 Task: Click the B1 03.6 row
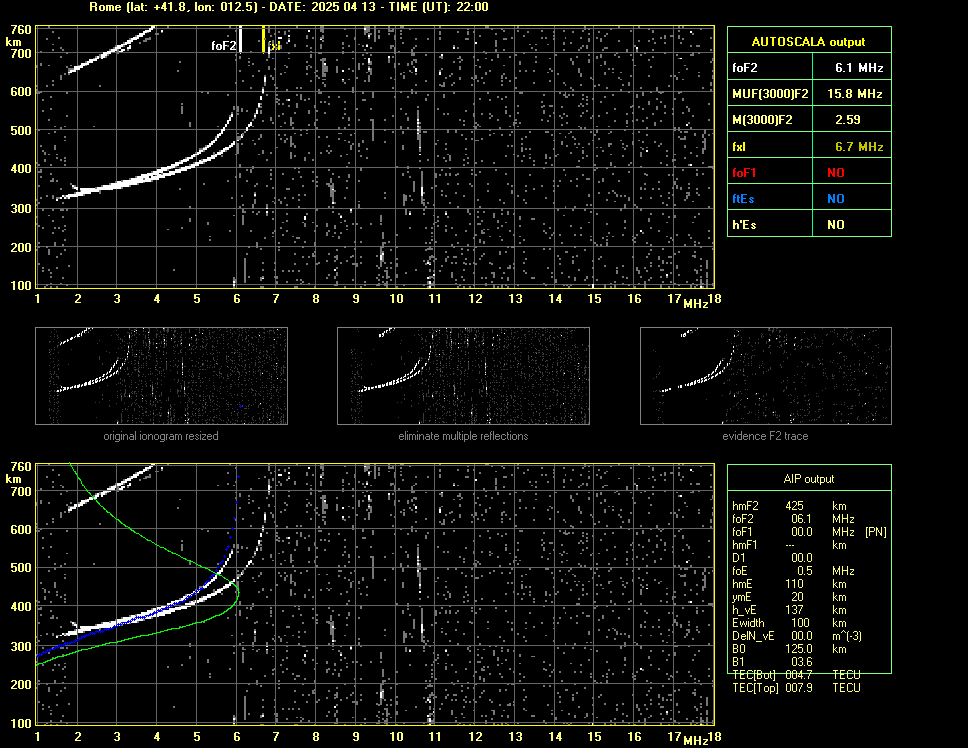pyautogui.click(x=772, y=662)
